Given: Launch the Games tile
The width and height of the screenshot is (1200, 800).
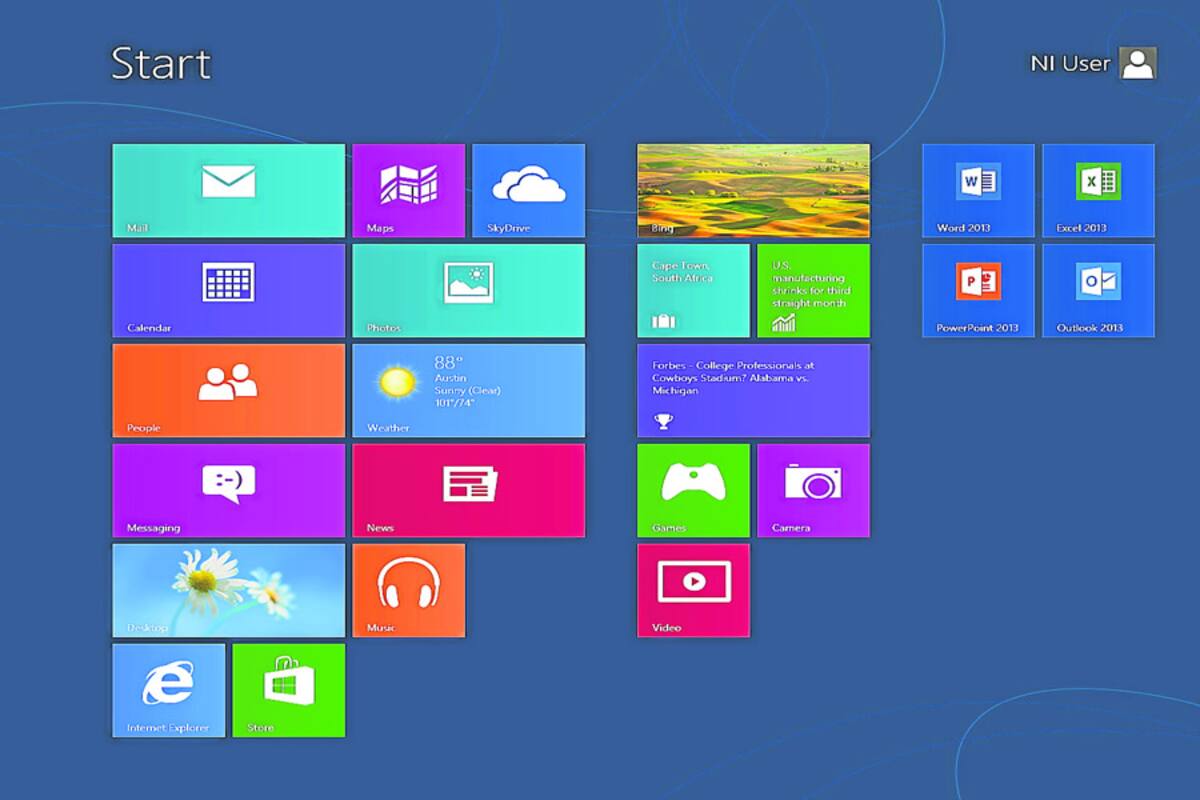Looking at the screenshot, I should tap(693, 490).
